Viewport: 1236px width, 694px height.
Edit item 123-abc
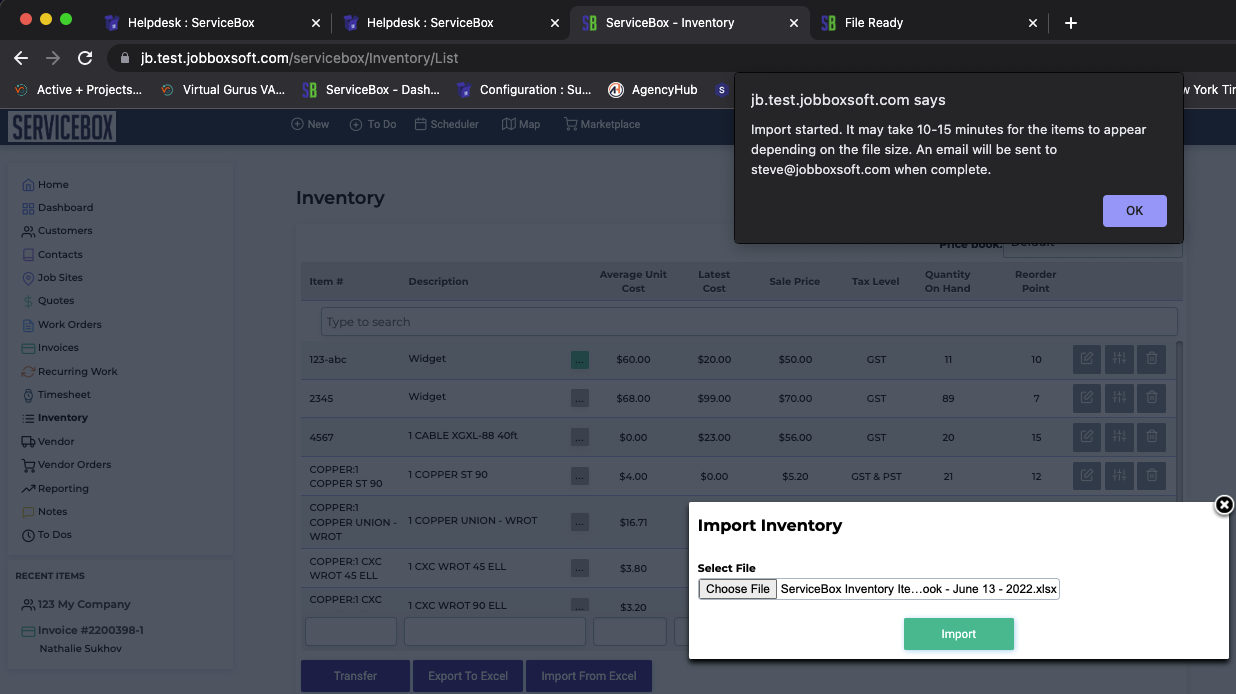[1086, 358]
